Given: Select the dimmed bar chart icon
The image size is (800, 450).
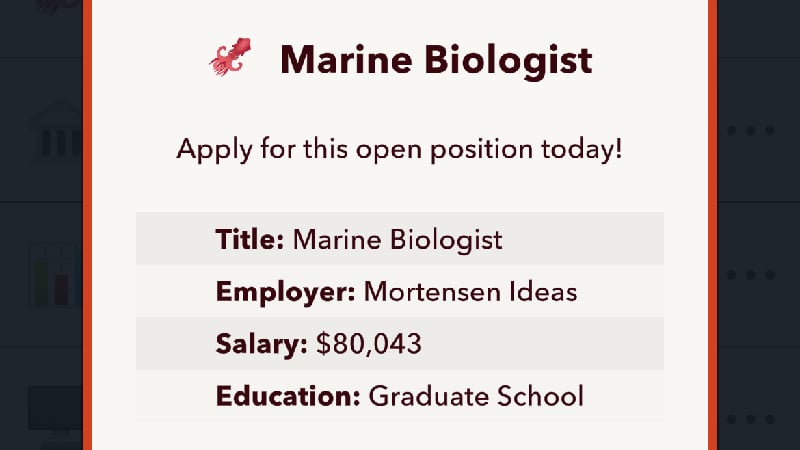Looking at the screenshot, I should (x=56, y=276).
